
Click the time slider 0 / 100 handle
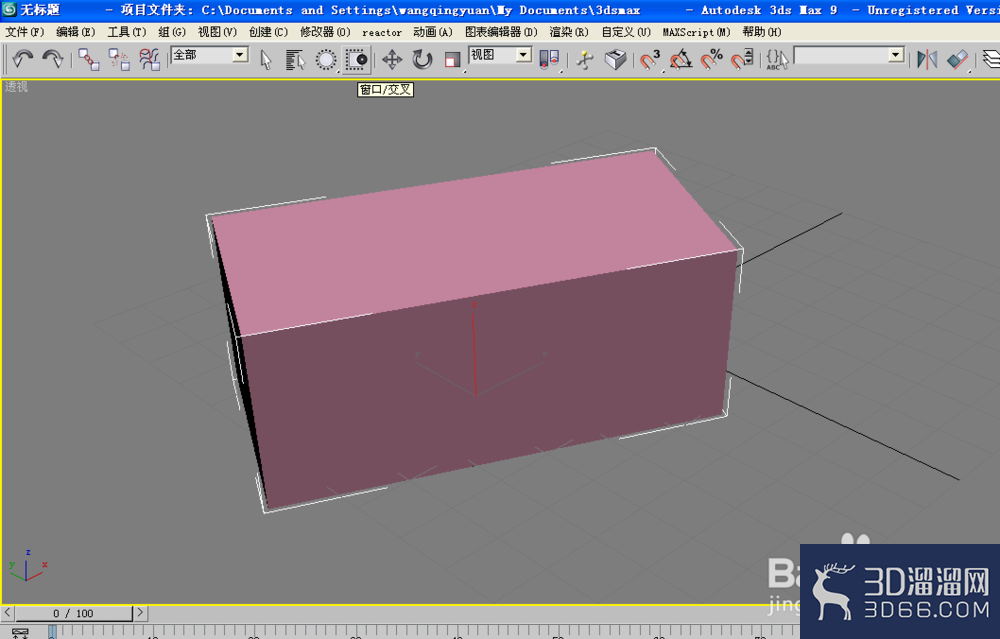pos(73,613)
